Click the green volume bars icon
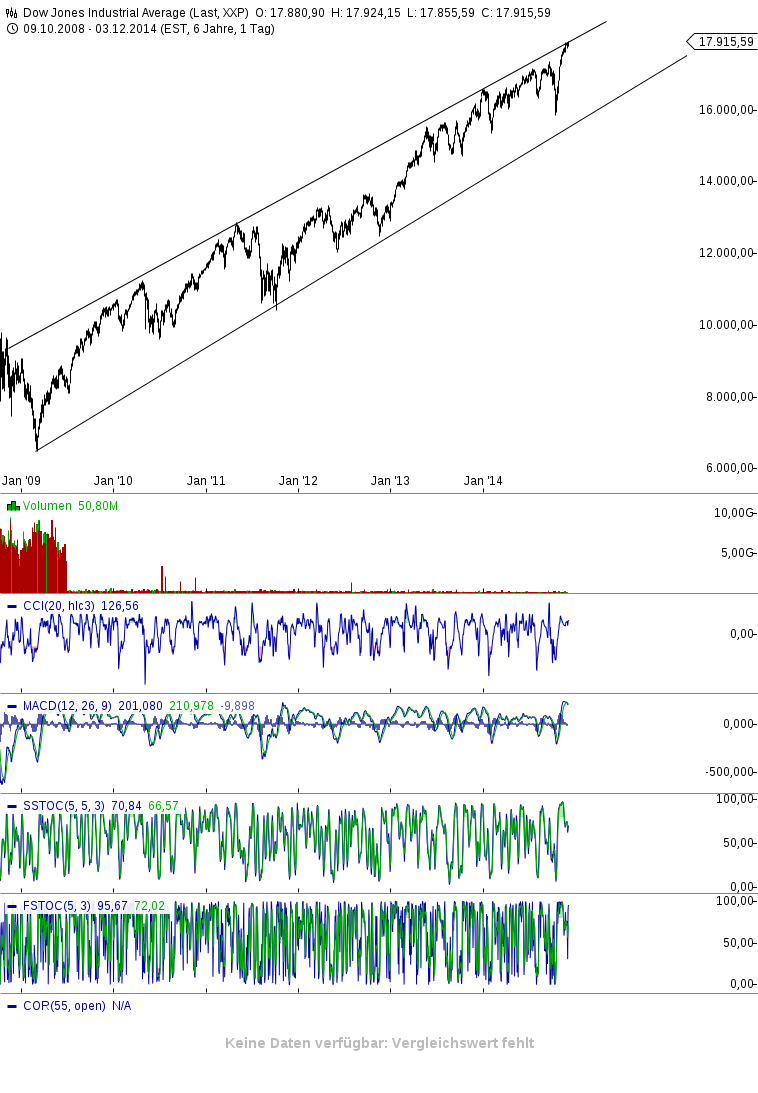The width and height of the screenshot is (758, 1093). tap(13, 506)
